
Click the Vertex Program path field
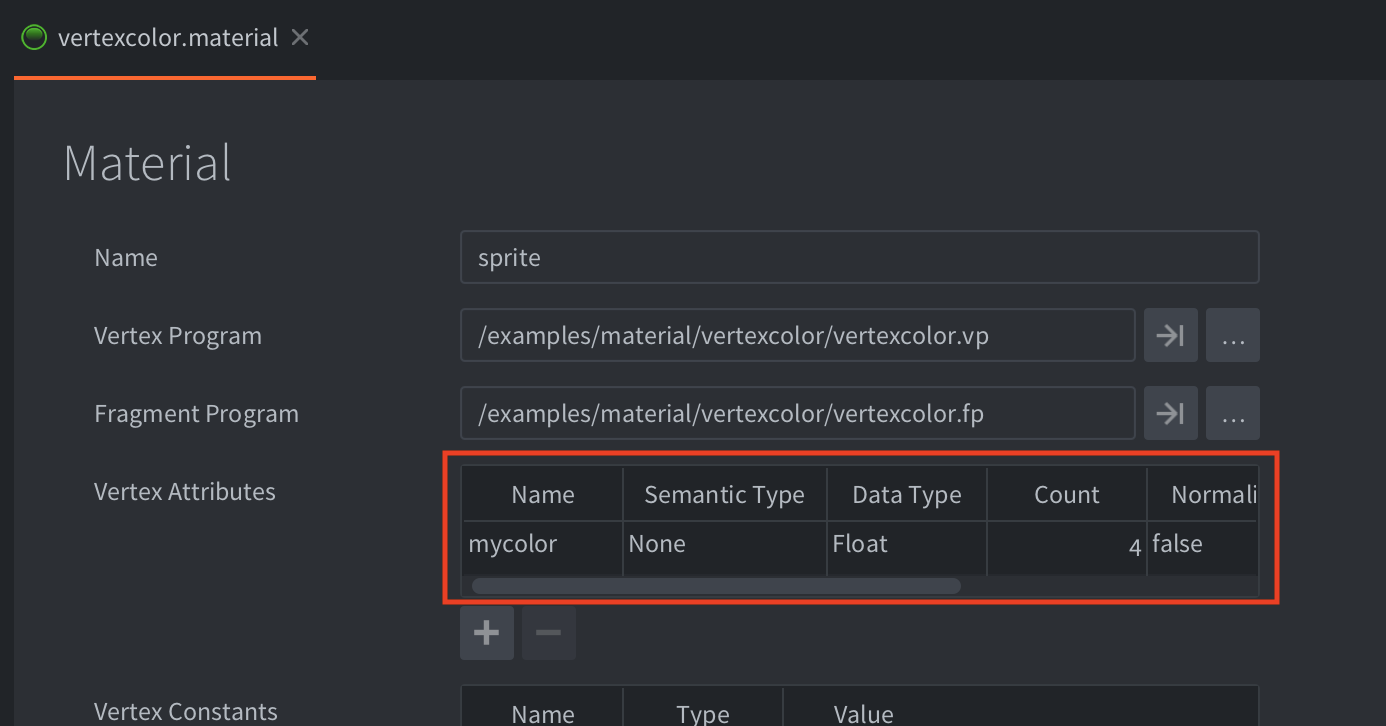(x=797, y=335)
